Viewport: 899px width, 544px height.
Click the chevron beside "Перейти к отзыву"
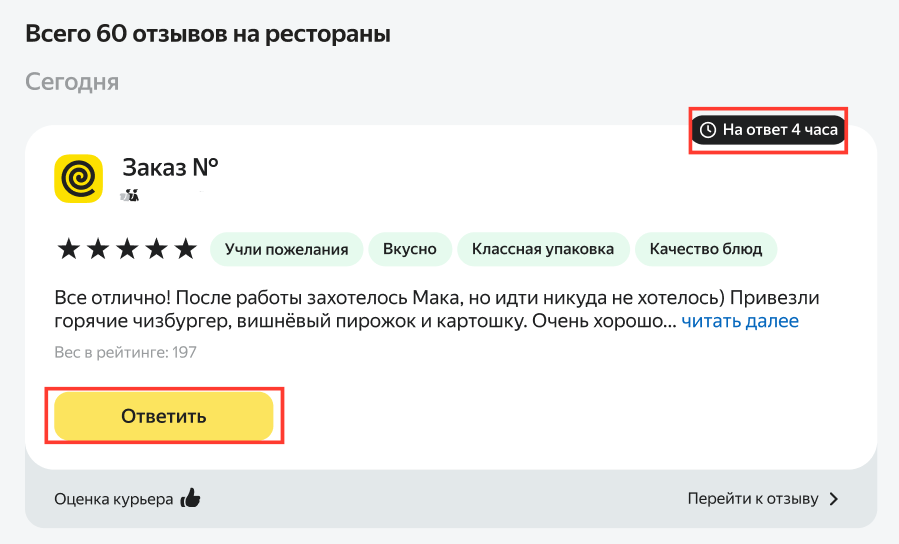(x=834, y=499)
